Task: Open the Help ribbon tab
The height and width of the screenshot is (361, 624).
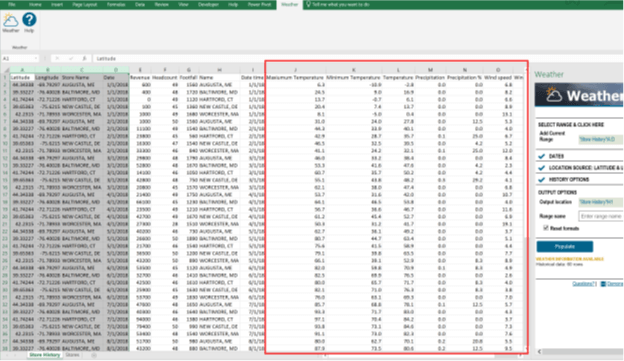Action: click(233, 4)
